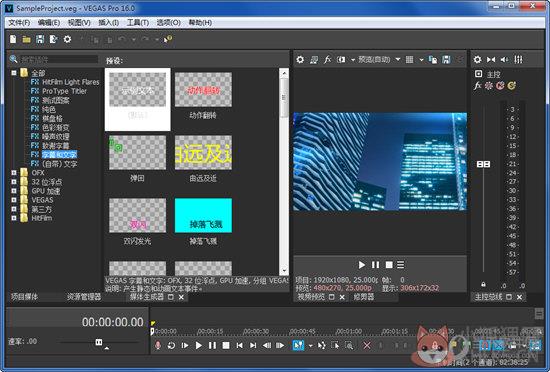Expand the GPU 加速 folder
Viewport: 550px width, 372px height.
pyautogui.click(x=14, y=191)
